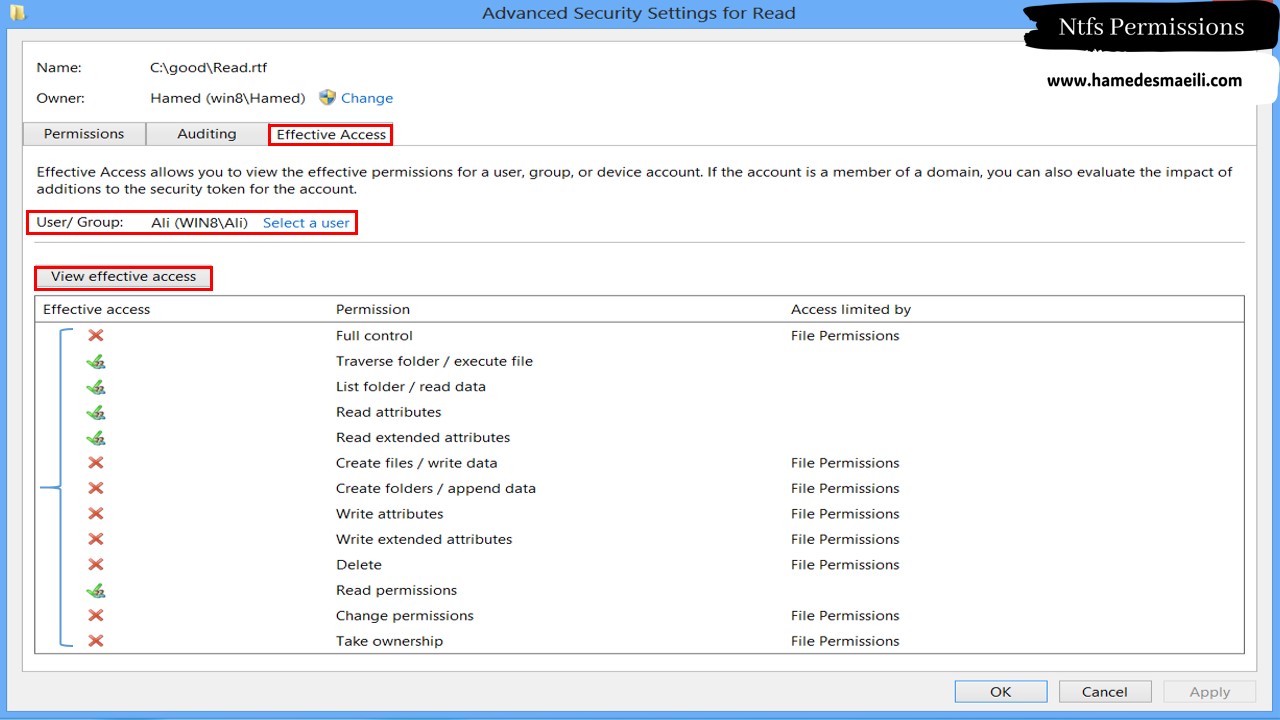Select the List folder / read data row text

click(x=411, y=387)
